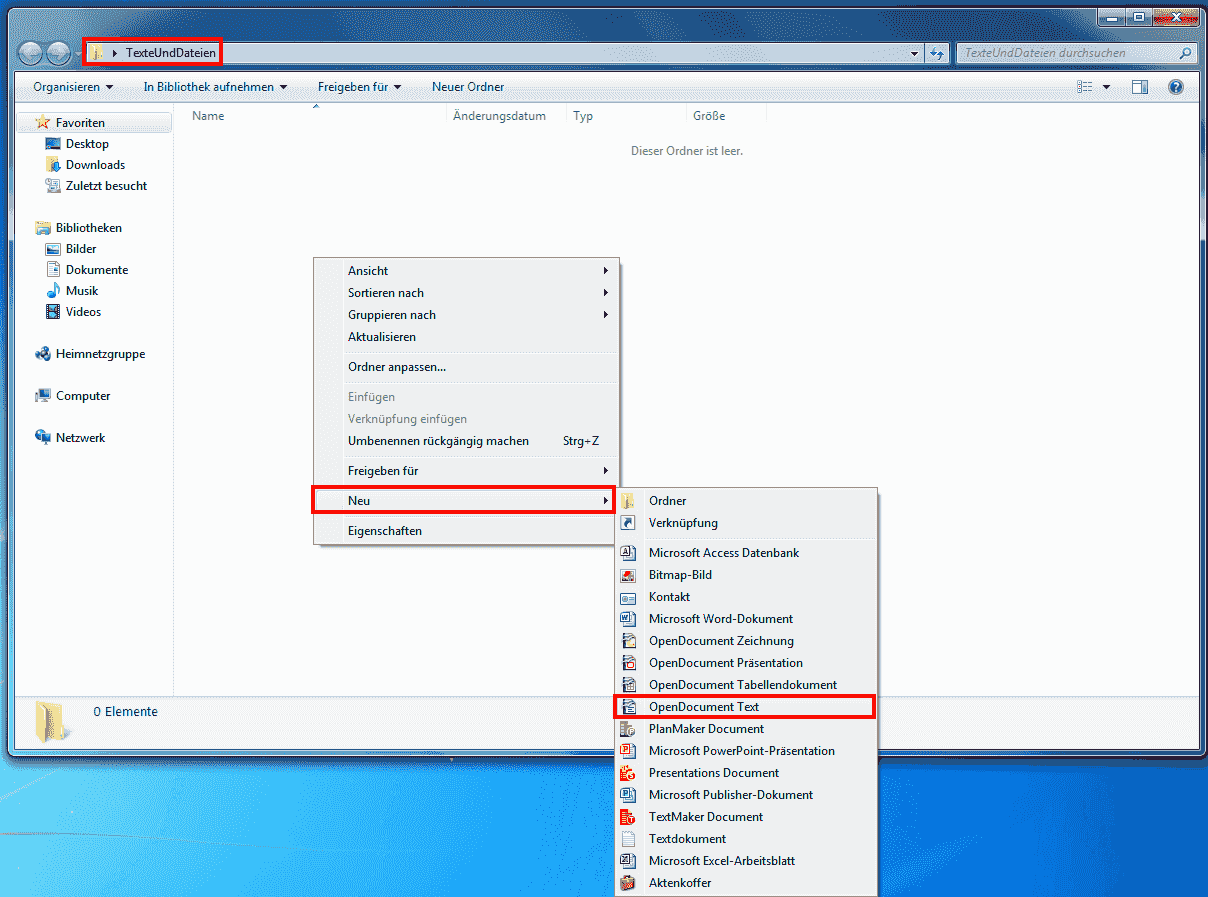Click the help question mark icon
The image size is (1208, 897).
click(x=1176, y=88)
